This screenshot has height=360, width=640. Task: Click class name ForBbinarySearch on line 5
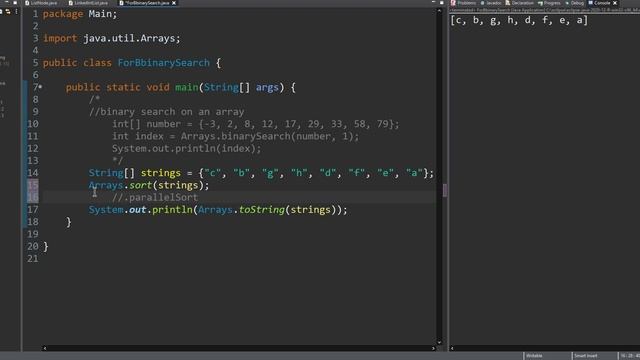(163, 63)
